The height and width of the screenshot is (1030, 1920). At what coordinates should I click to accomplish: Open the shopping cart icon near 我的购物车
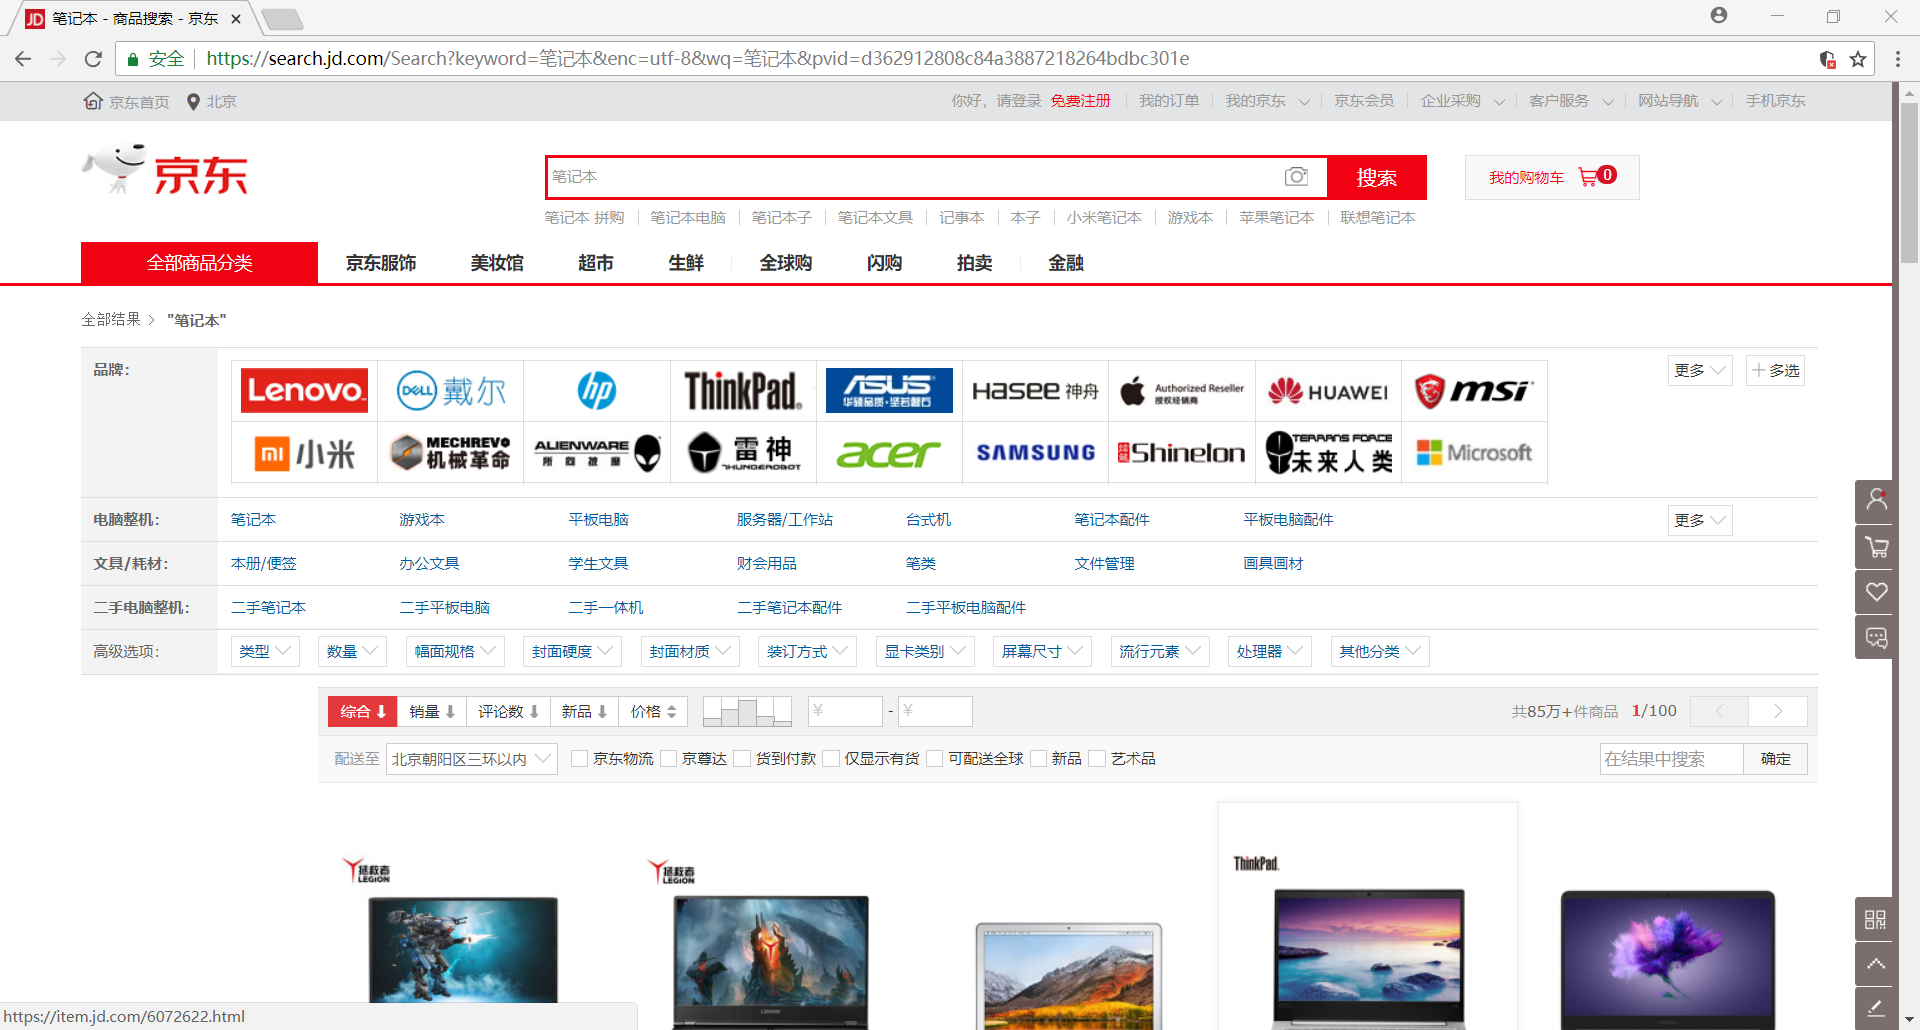[x=1587, y=177]
